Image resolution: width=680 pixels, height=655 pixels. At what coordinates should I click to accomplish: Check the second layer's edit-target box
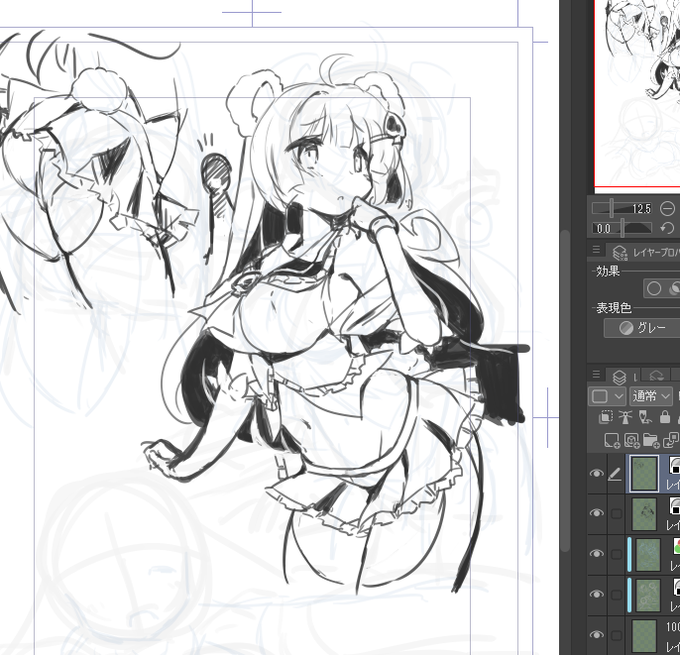616,514
